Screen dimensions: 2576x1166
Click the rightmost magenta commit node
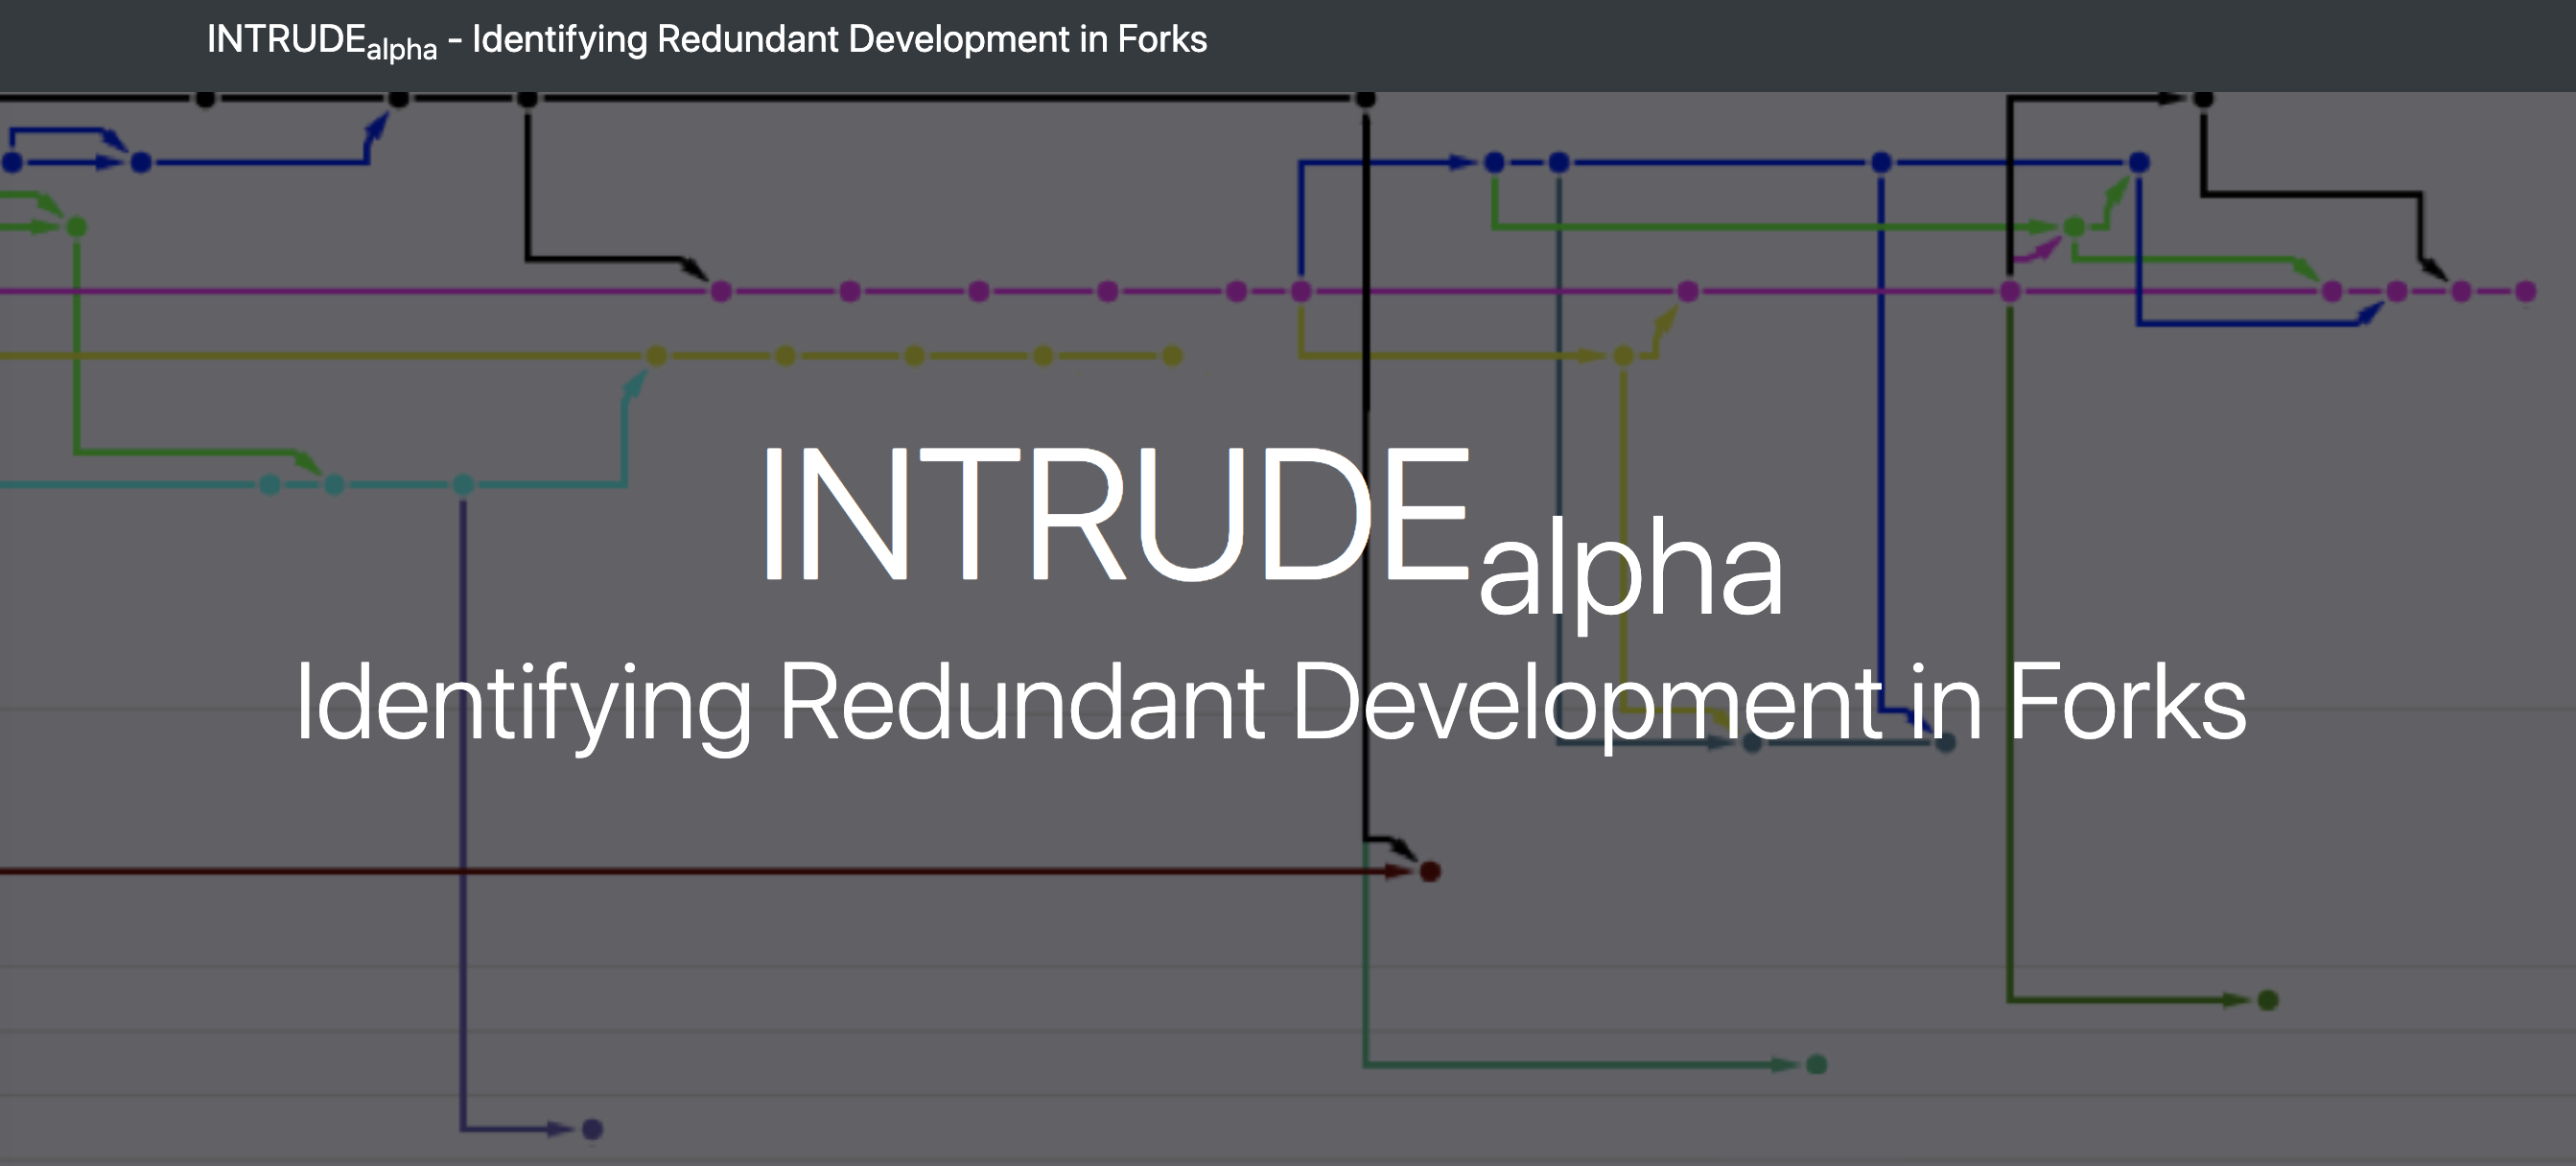[x=2525, y=291]
